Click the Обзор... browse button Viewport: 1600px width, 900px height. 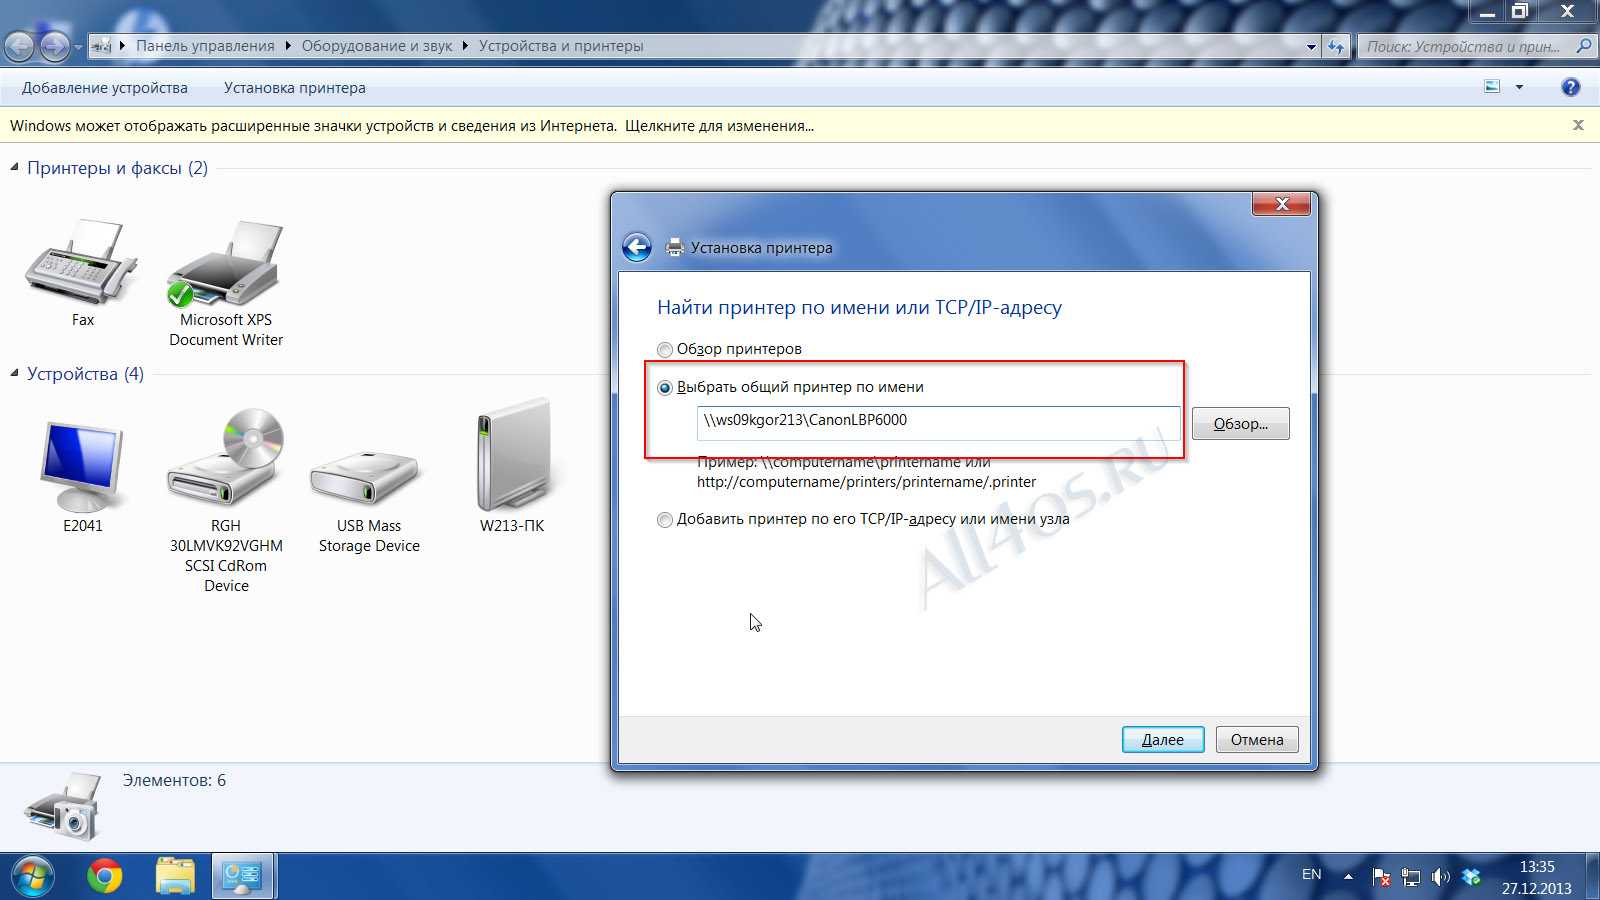(x=1240, y=424)
